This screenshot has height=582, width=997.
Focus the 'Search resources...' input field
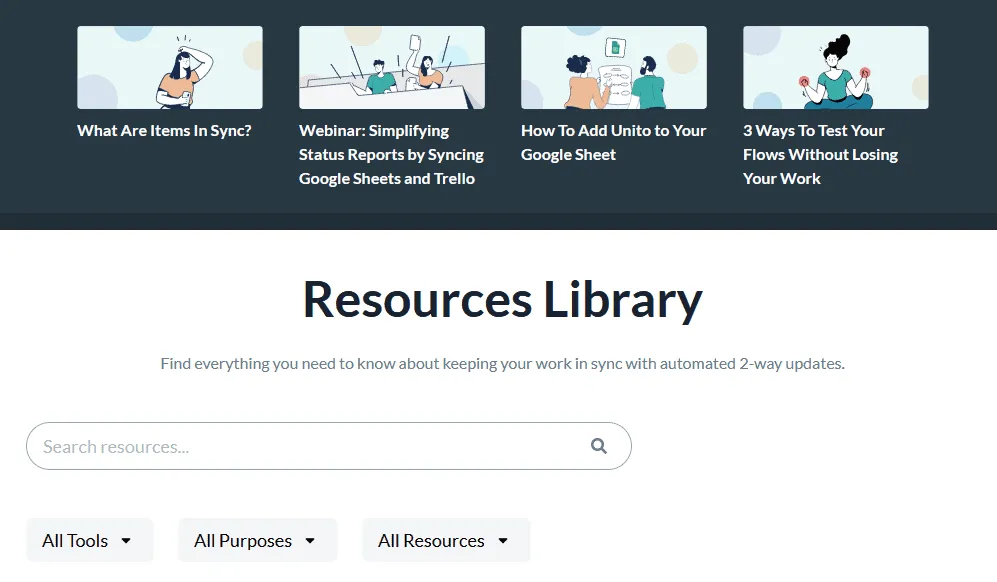[x=310, y=446]
